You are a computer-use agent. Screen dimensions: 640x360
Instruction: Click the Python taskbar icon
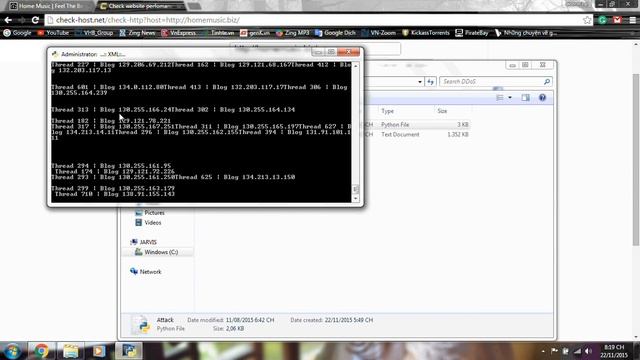pos(129,351)
